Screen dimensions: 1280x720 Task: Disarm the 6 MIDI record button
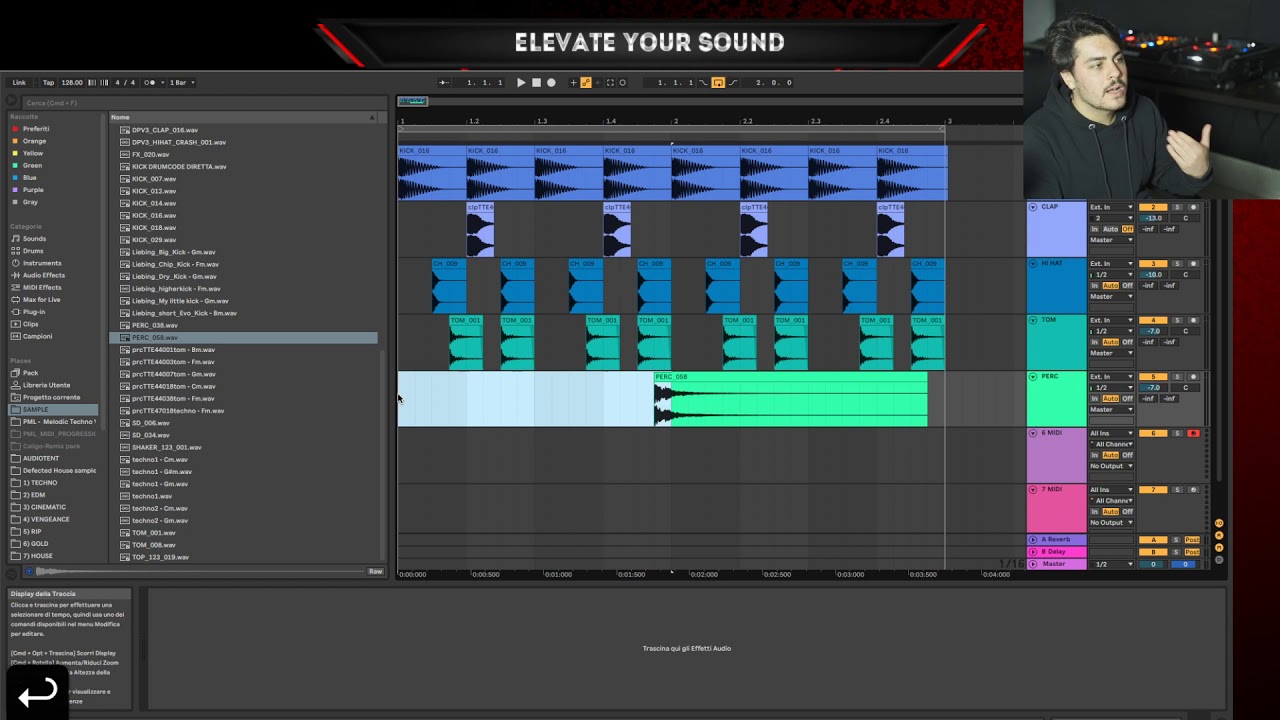pyautogui.click(x=1193, y=433)
